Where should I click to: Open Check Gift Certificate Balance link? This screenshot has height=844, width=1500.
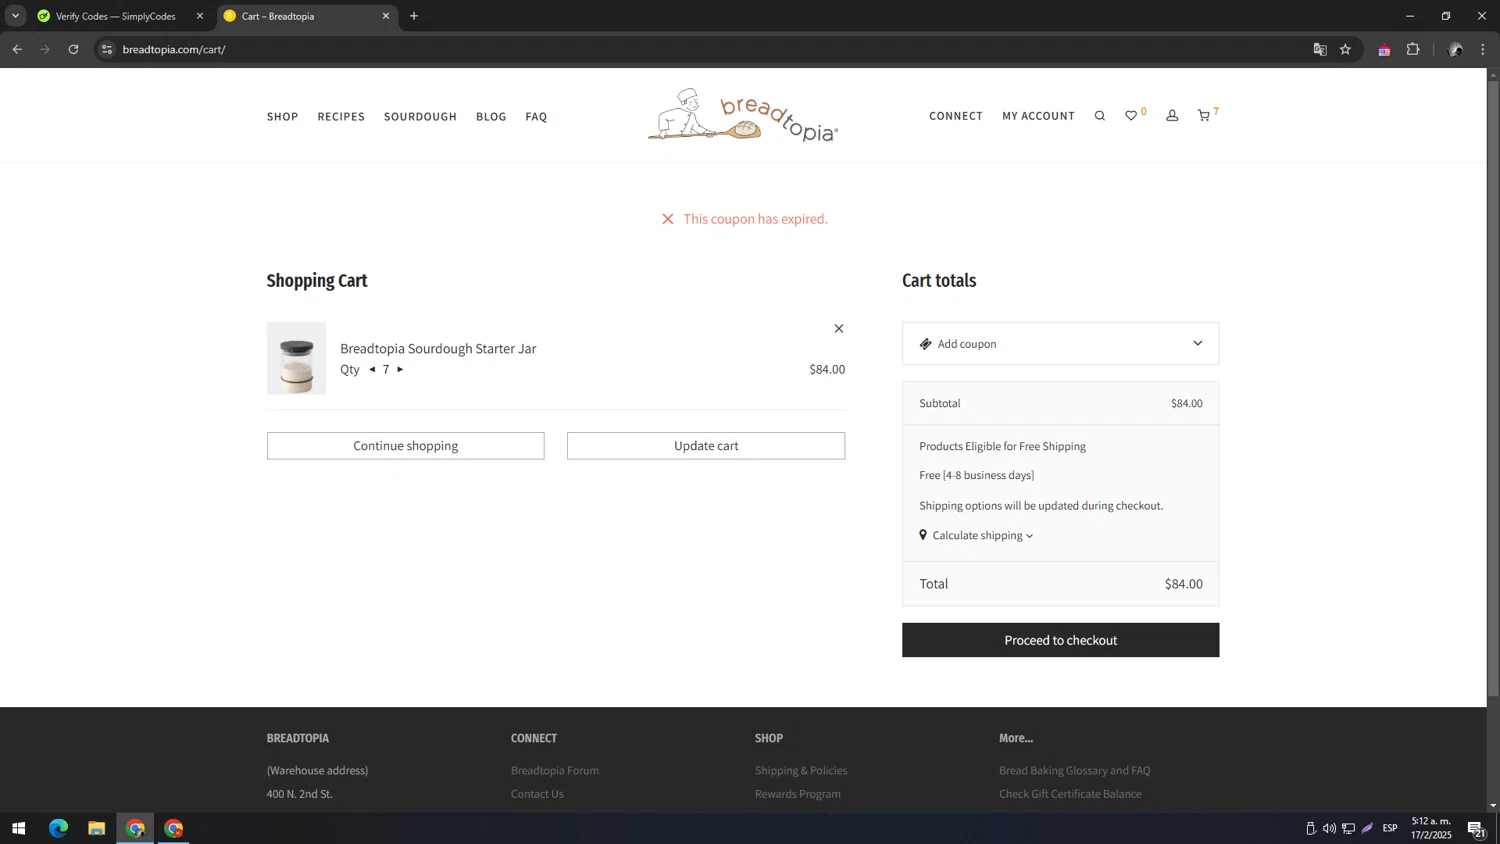[x=1070, y=794]
